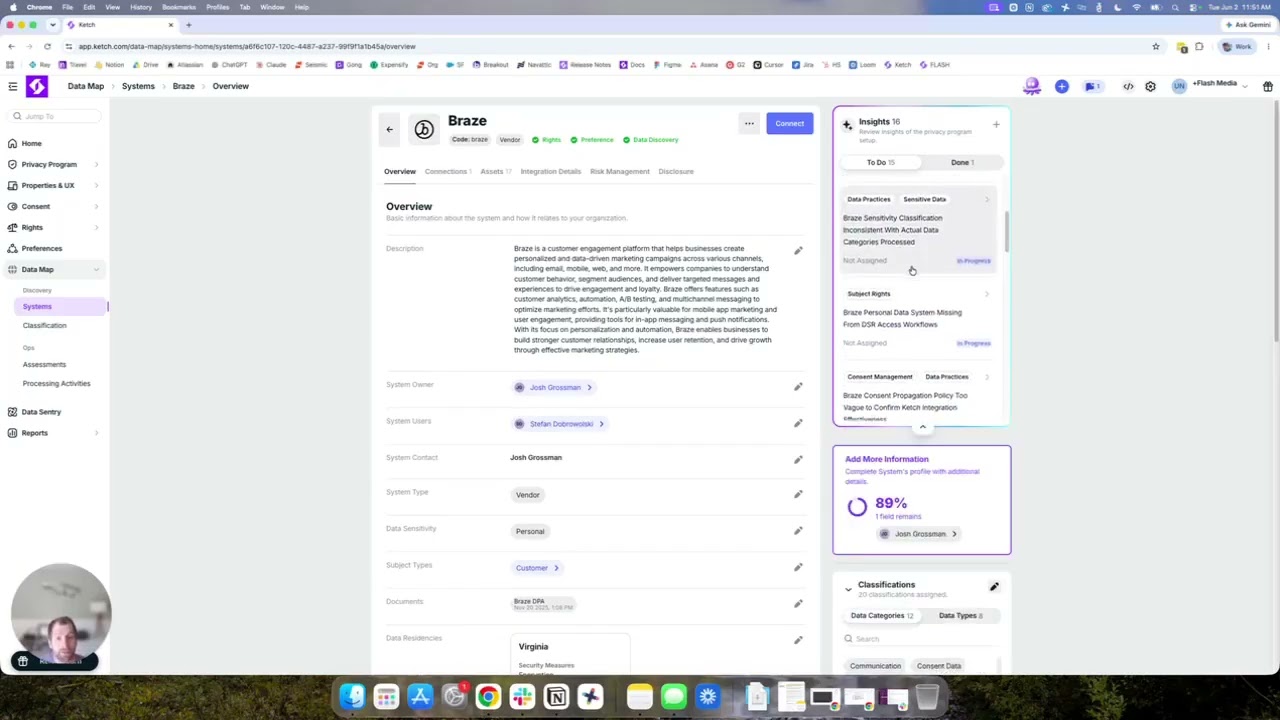Open the Braze DPA document

pyautogui.click(x=543, y=604)
